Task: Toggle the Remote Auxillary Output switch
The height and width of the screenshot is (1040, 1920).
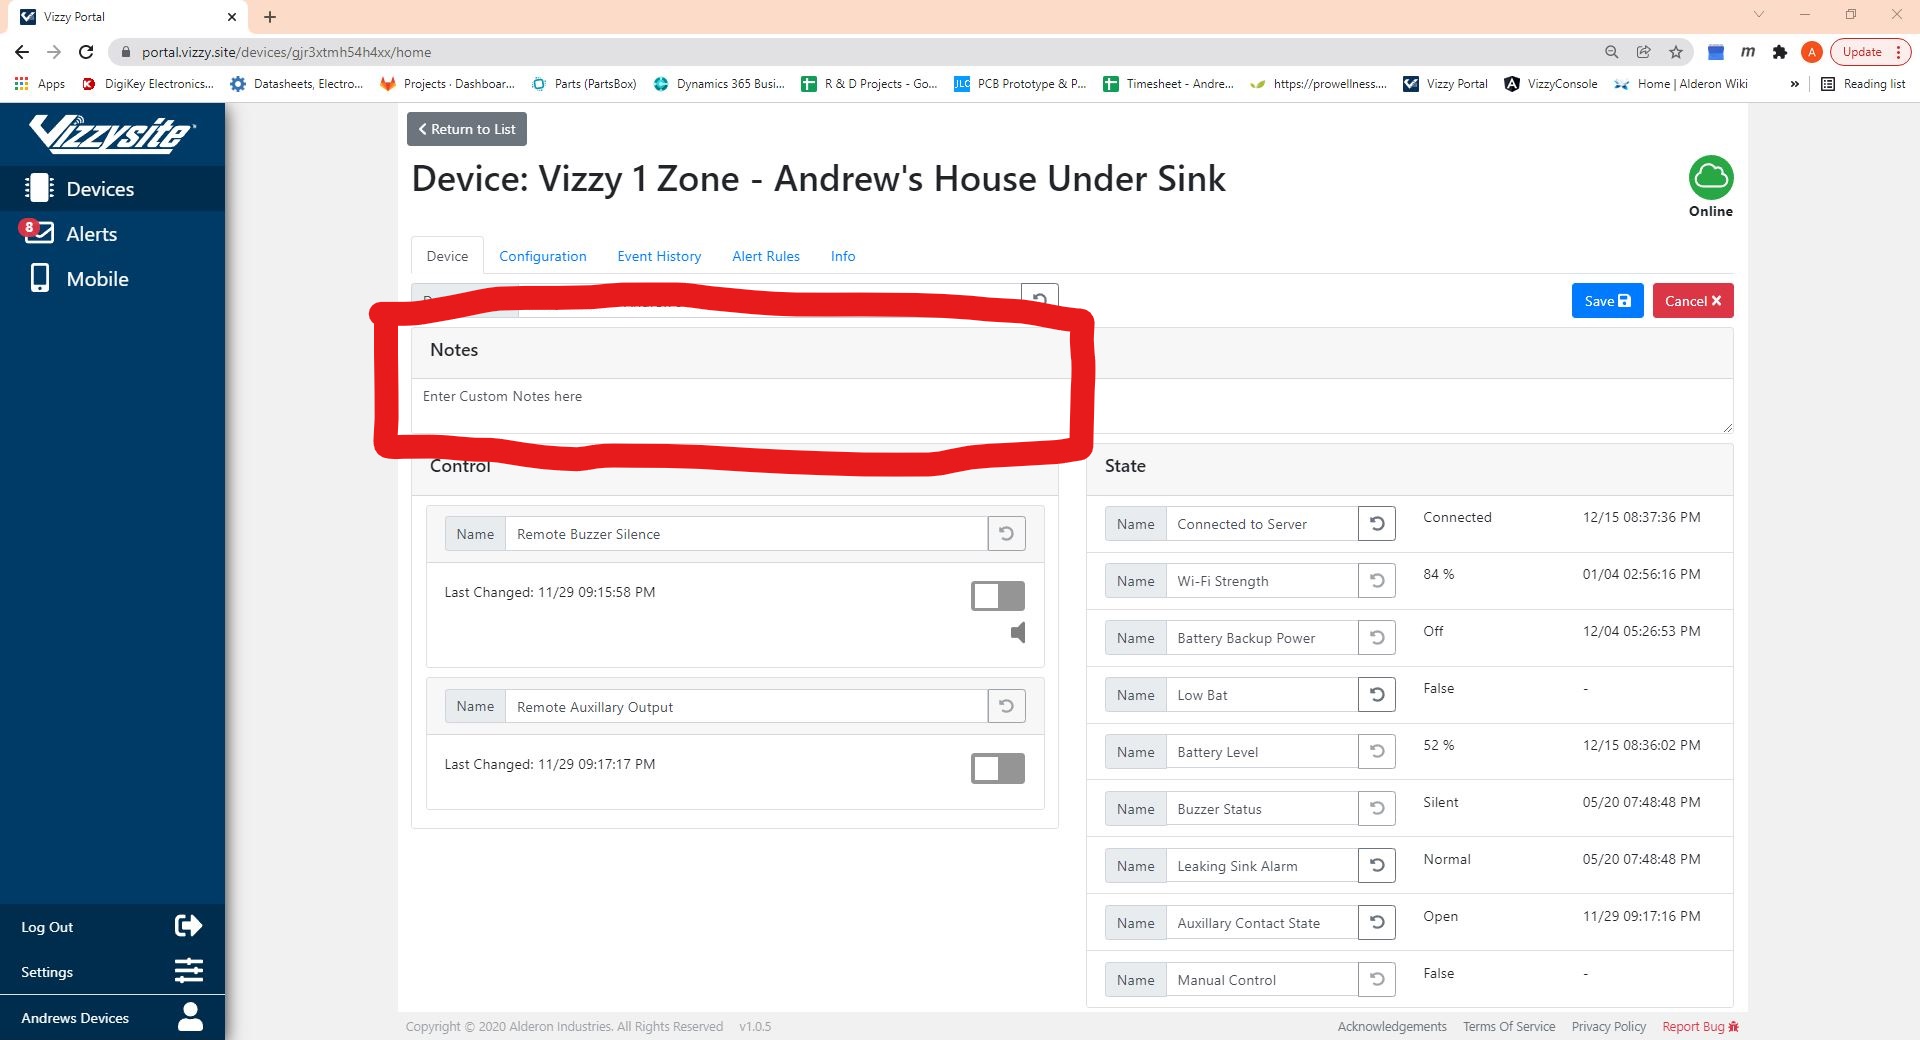Action: pos(998,768)
